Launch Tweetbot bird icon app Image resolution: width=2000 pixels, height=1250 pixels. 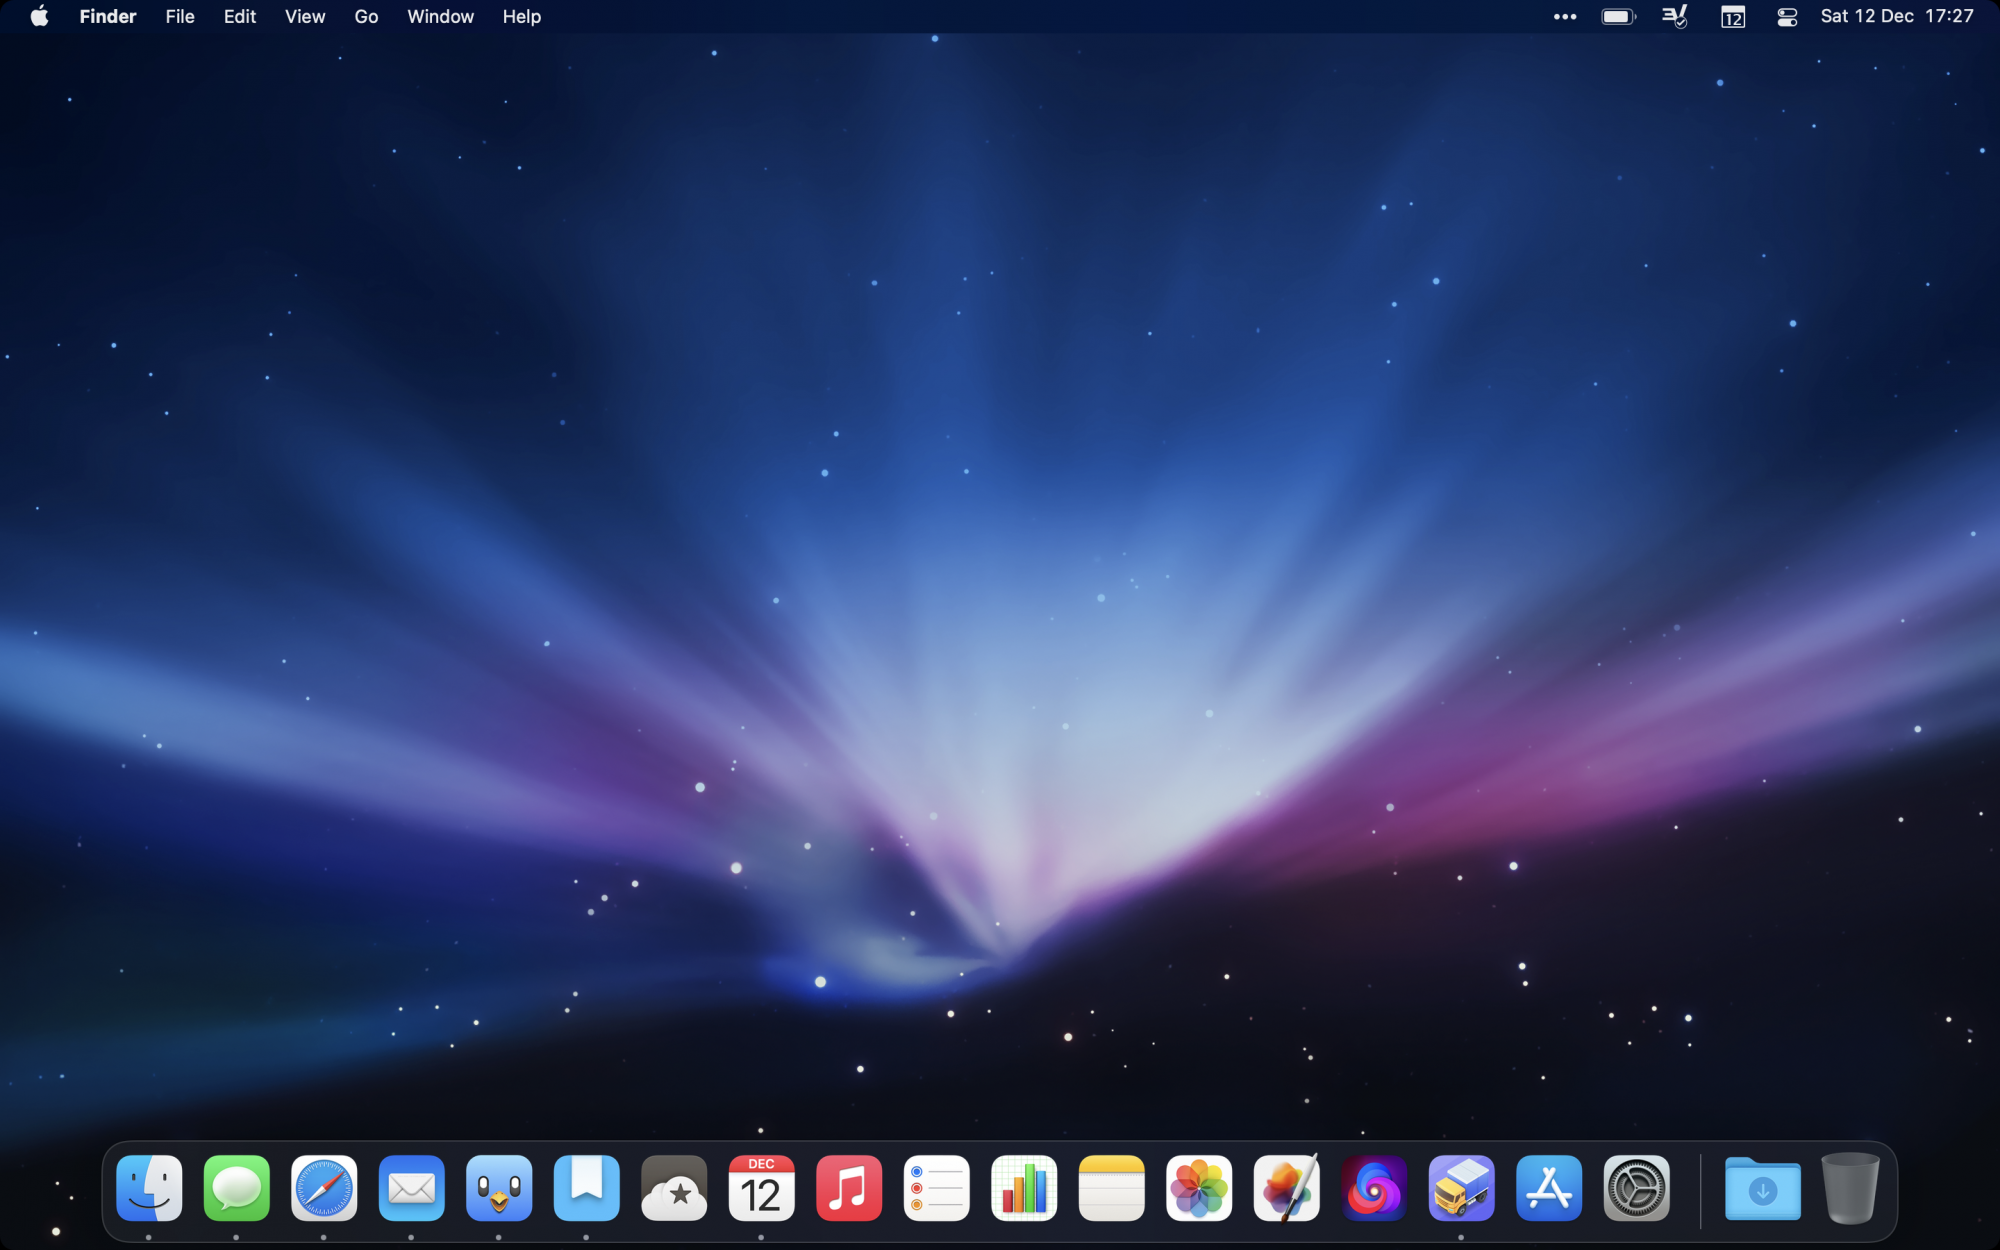click(x=499, y=1188)
